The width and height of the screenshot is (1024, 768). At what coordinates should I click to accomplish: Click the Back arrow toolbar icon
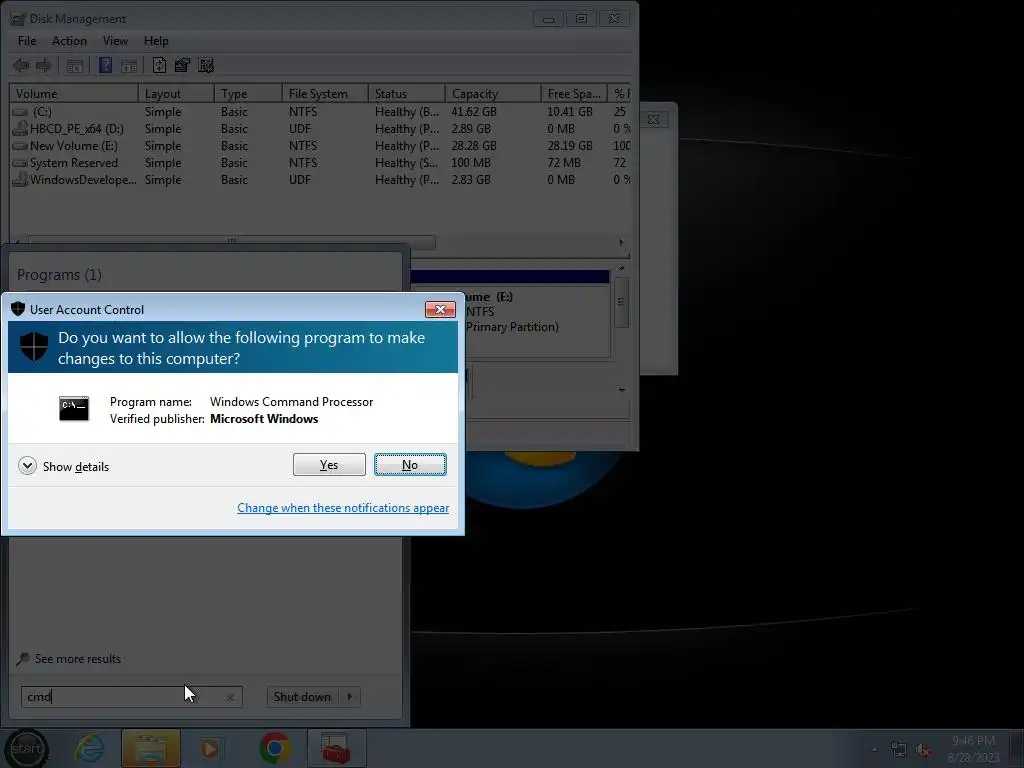(x=21, y=65)
